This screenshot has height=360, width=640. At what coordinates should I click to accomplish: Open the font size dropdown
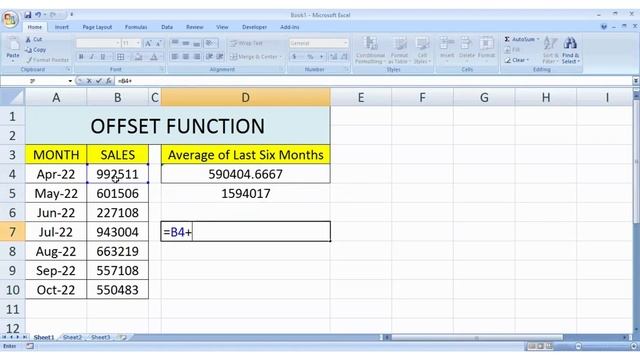pyautogui.click(x=138, y=43)
